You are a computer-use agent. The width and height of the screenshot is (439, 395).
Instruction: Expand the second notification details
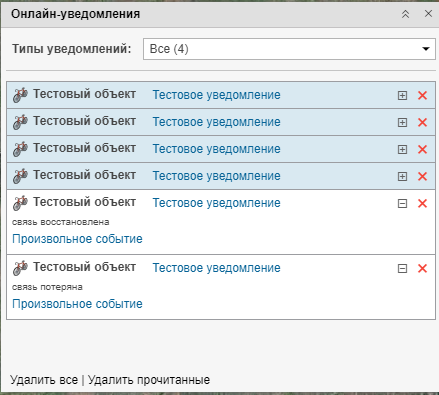(402, 123)
